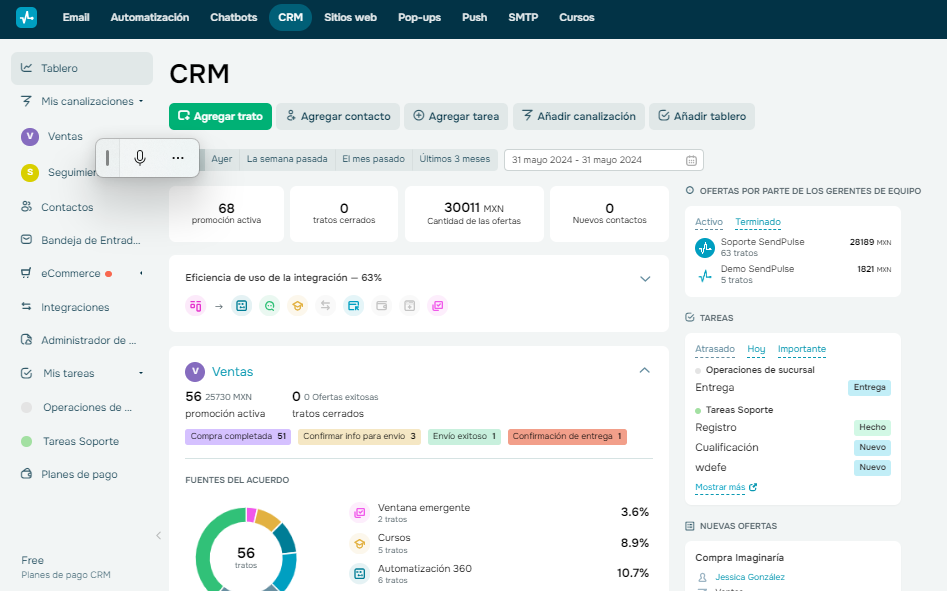Open the Cursos integration icon
Screen dimensions: 947x591
point(298,306)
